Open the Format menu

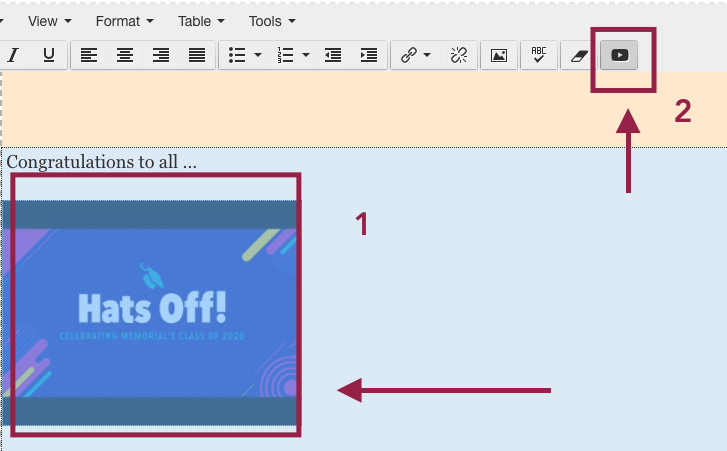(x=125, y=21)
